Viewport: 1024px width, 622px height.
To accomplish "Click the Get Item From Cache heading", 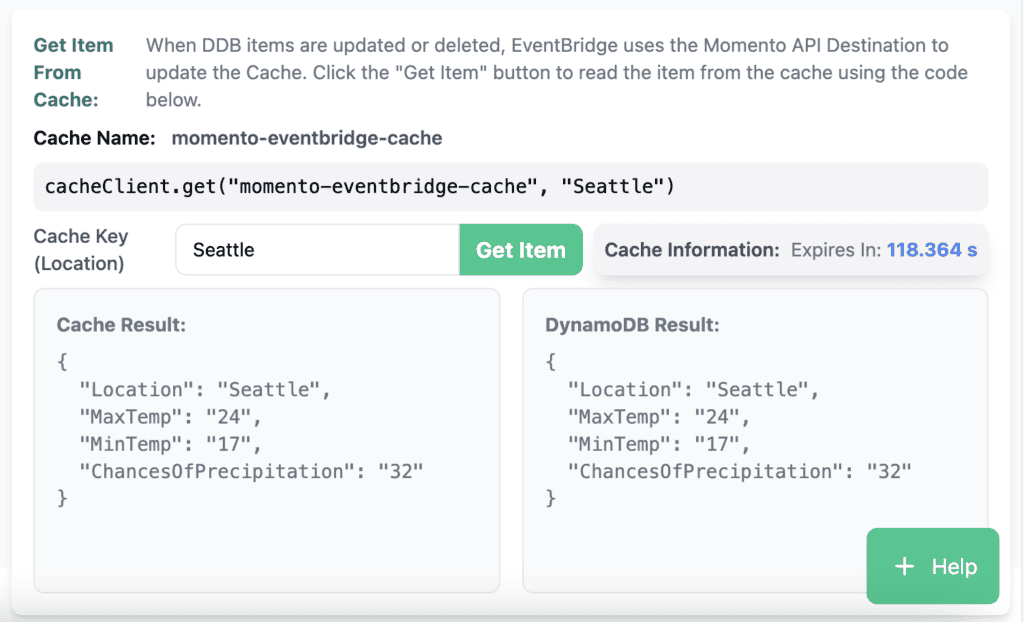I will tap(73, 73).
